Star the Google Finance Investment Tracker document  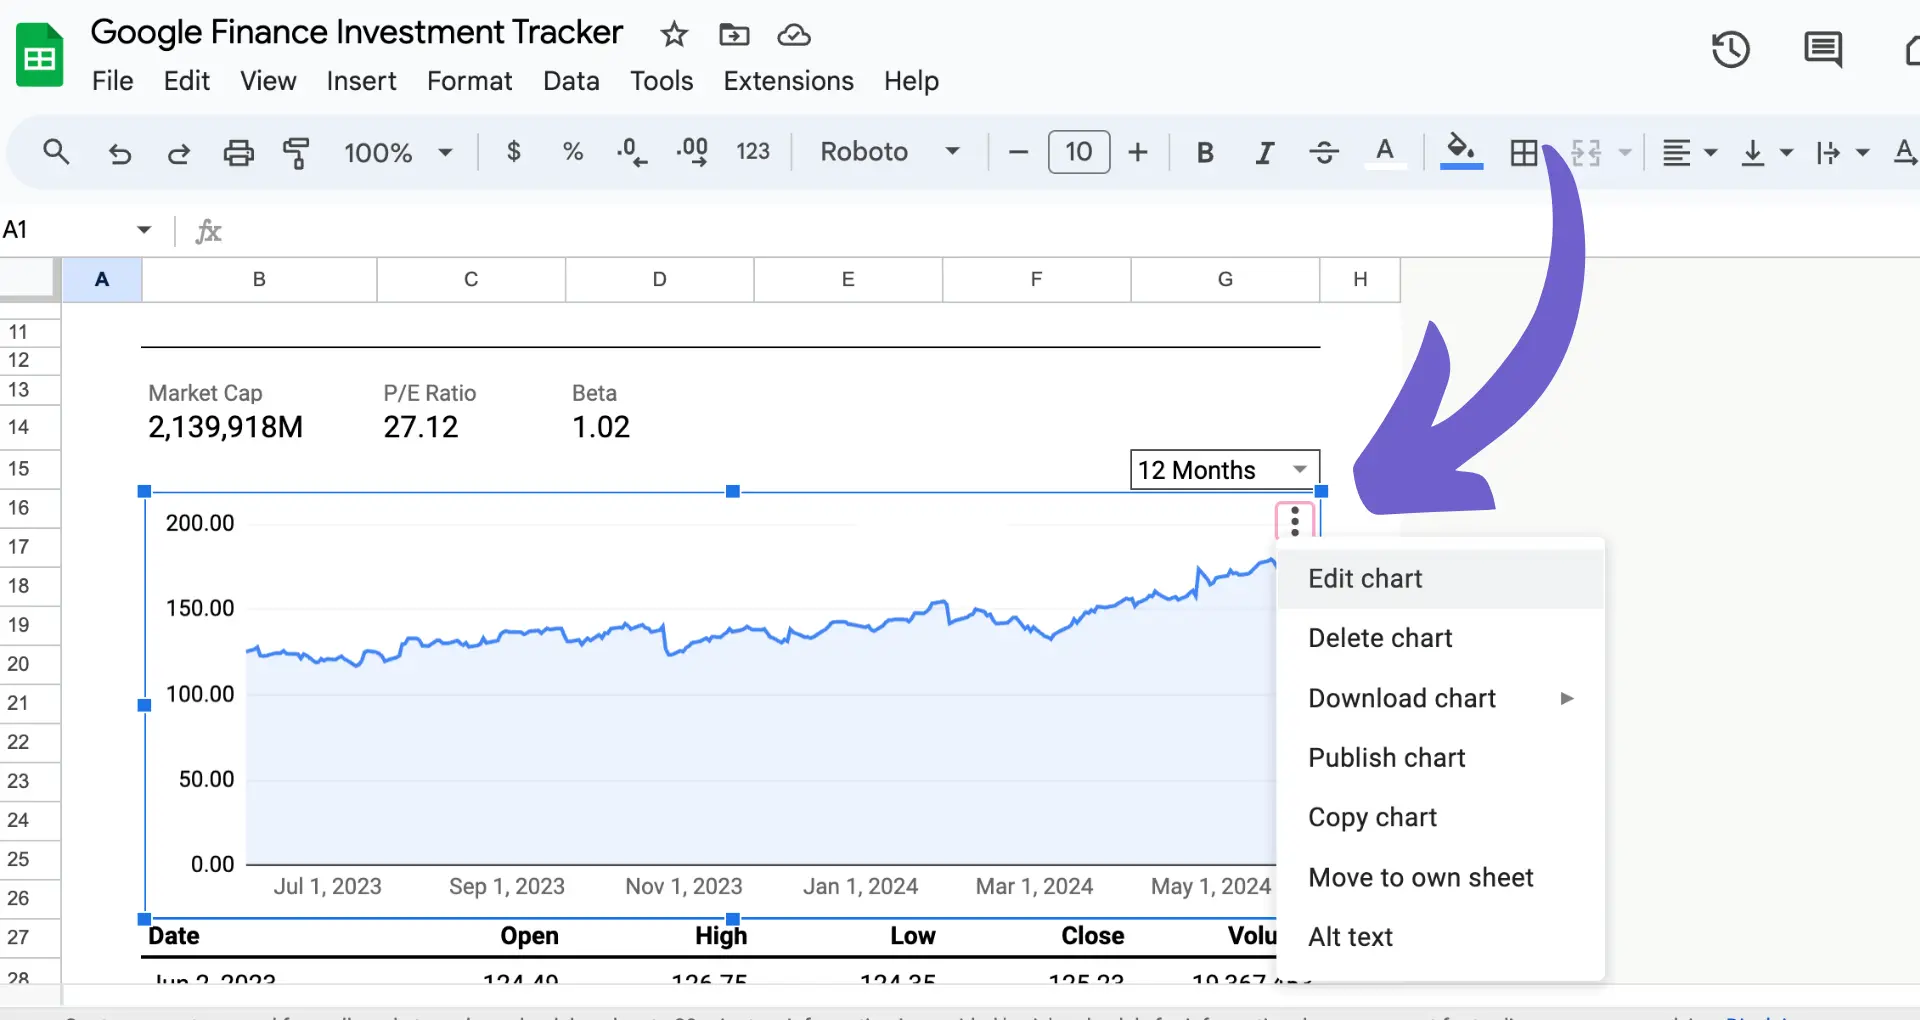pyautogui.click(x=674, y=35)
